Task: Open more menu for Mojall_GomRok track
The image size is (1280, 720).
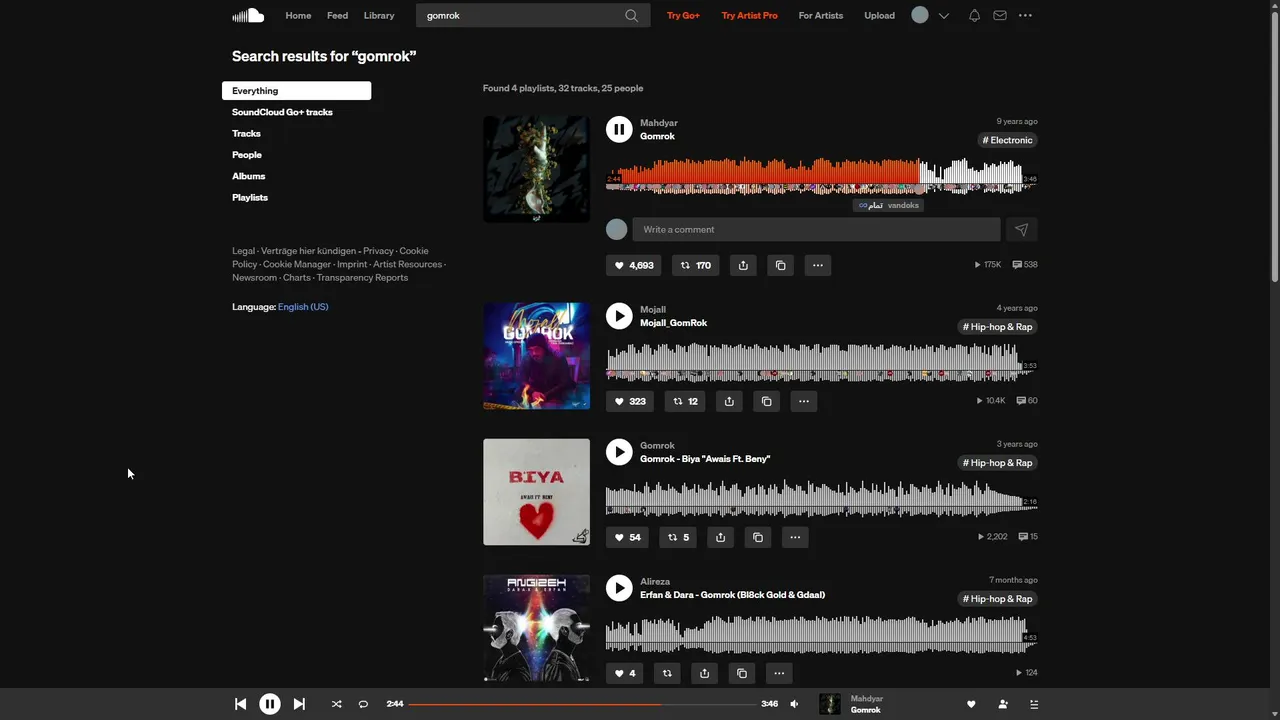Action: [x=804, y=401]
